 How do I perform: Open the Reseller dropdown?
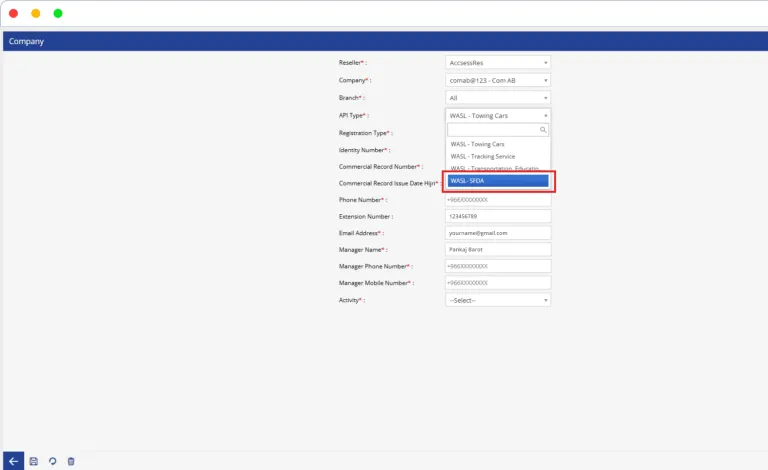(497, 62)
